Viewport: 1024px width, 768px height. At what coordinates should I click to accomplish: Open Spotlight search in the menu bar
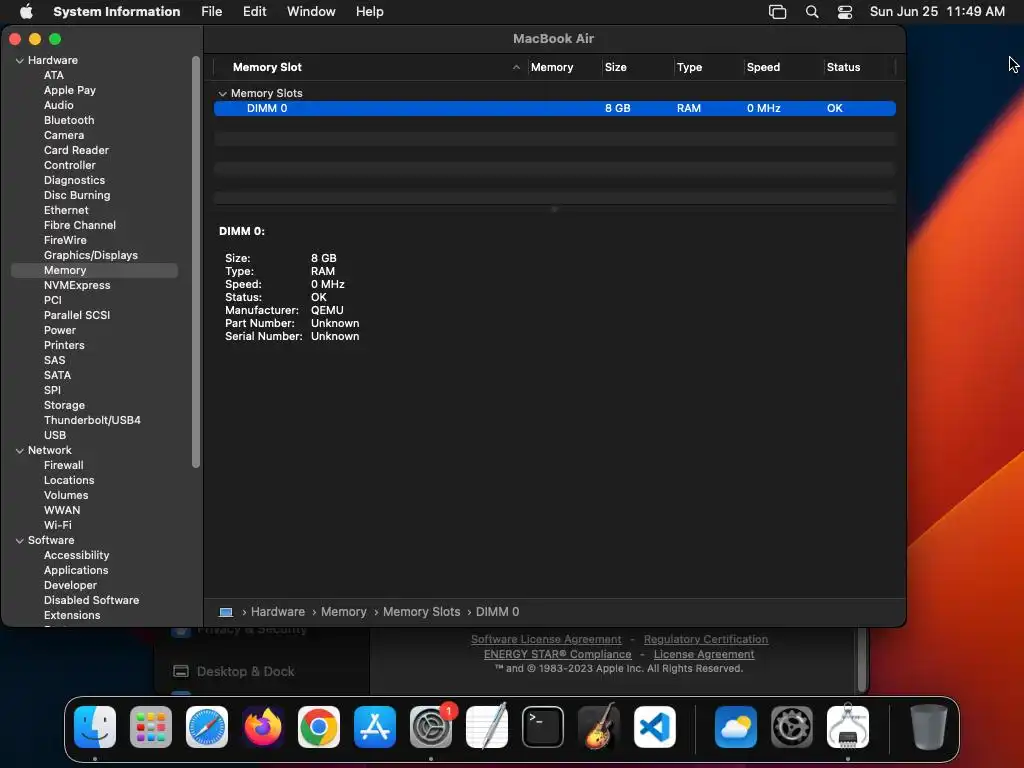click(x=812, y=12)
